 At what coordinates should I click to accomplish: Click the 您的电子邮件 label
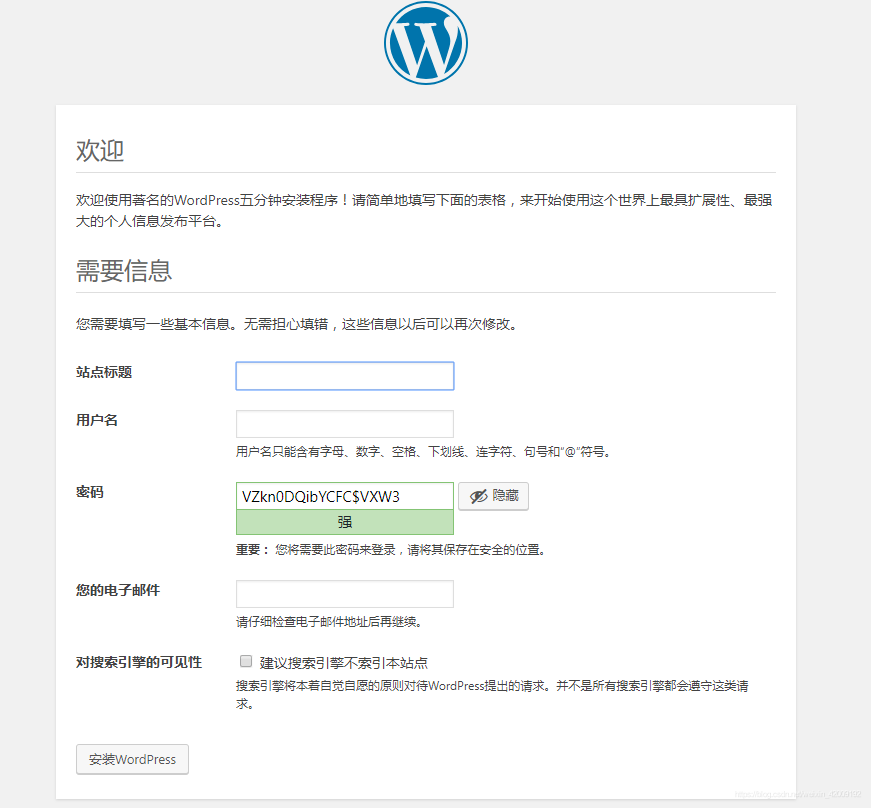118,590
